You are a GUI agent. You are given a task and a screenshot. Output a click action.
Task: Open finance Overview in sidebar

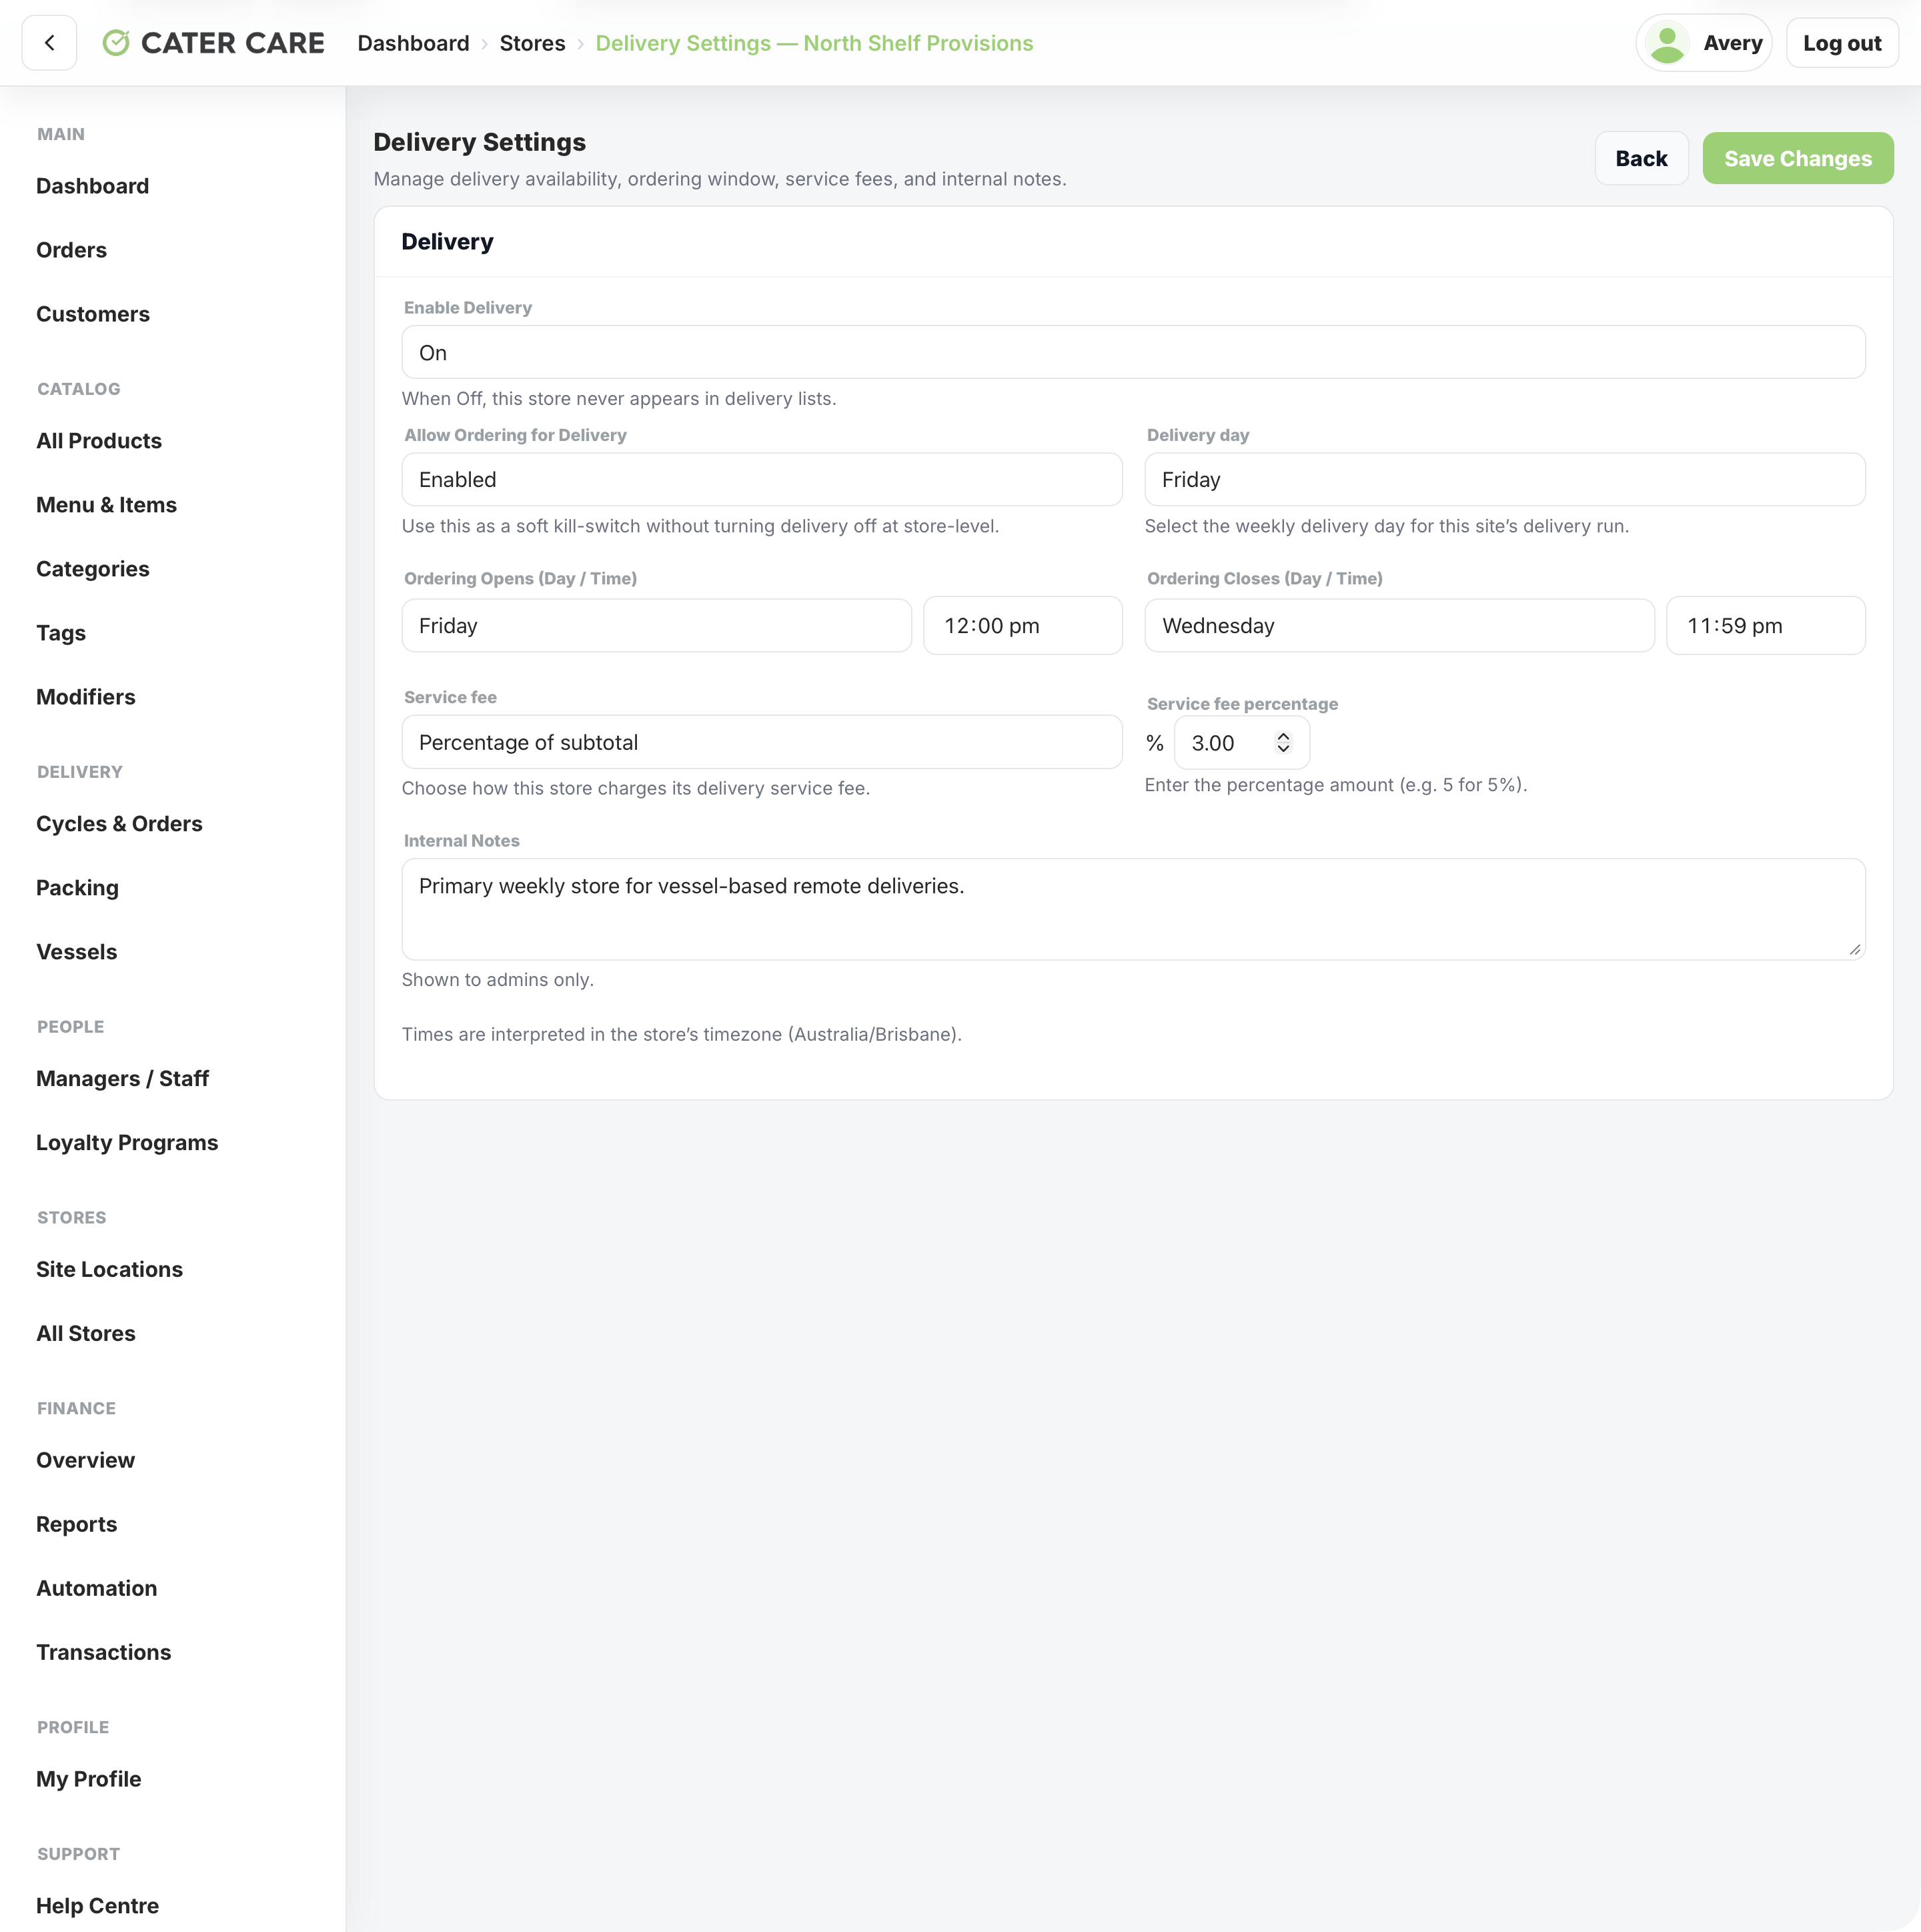click(85, 1460)
